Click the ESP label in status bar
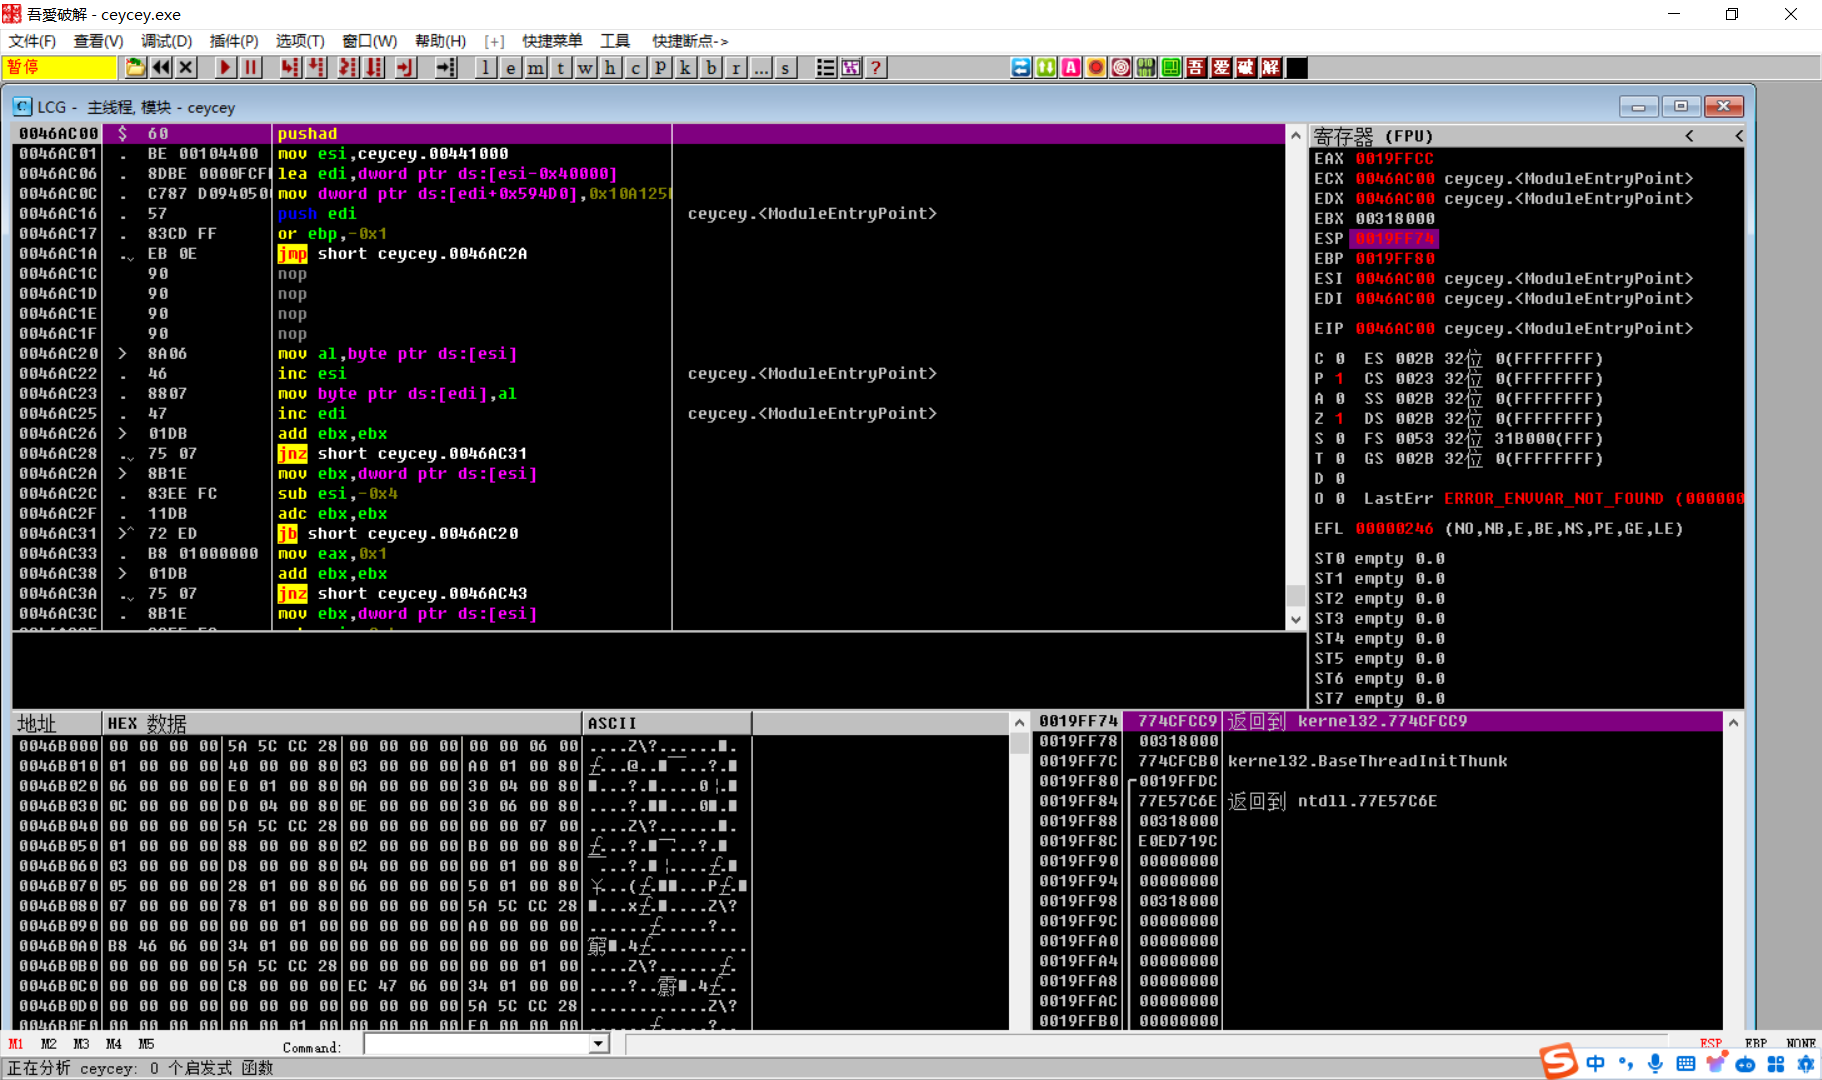The height and width of the screenshot is (1080, 1822). [1710, 1043]
